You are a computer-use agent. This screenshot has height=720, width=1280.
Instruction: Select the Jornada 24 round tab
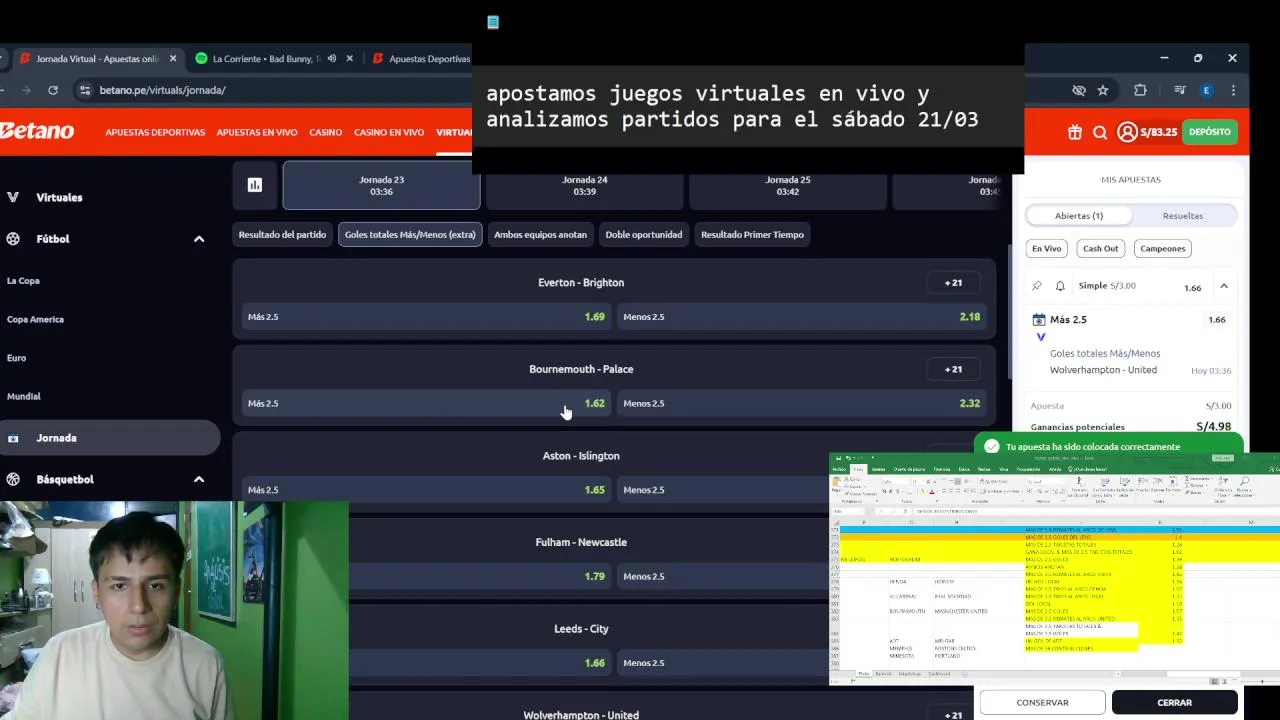(585, 185)
